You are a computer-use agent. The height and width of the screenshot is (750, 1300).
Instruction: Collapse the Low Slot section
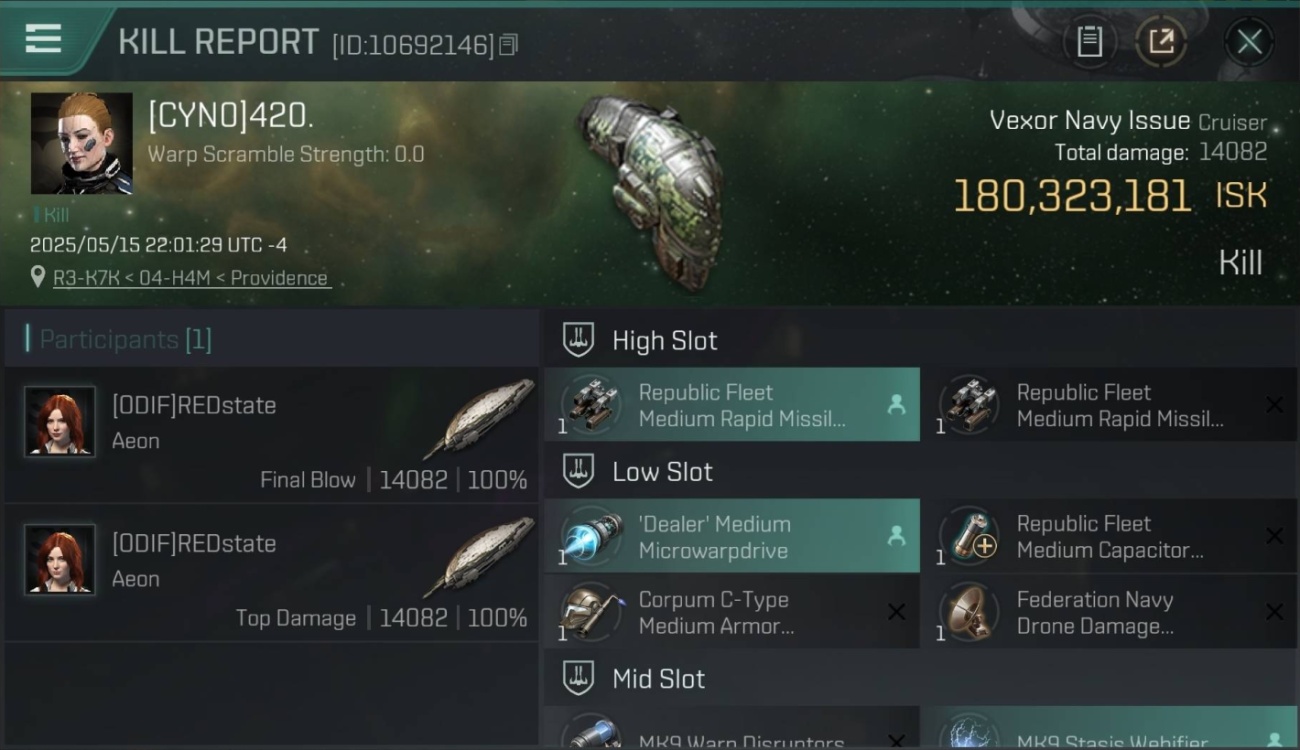click(578, 471)
